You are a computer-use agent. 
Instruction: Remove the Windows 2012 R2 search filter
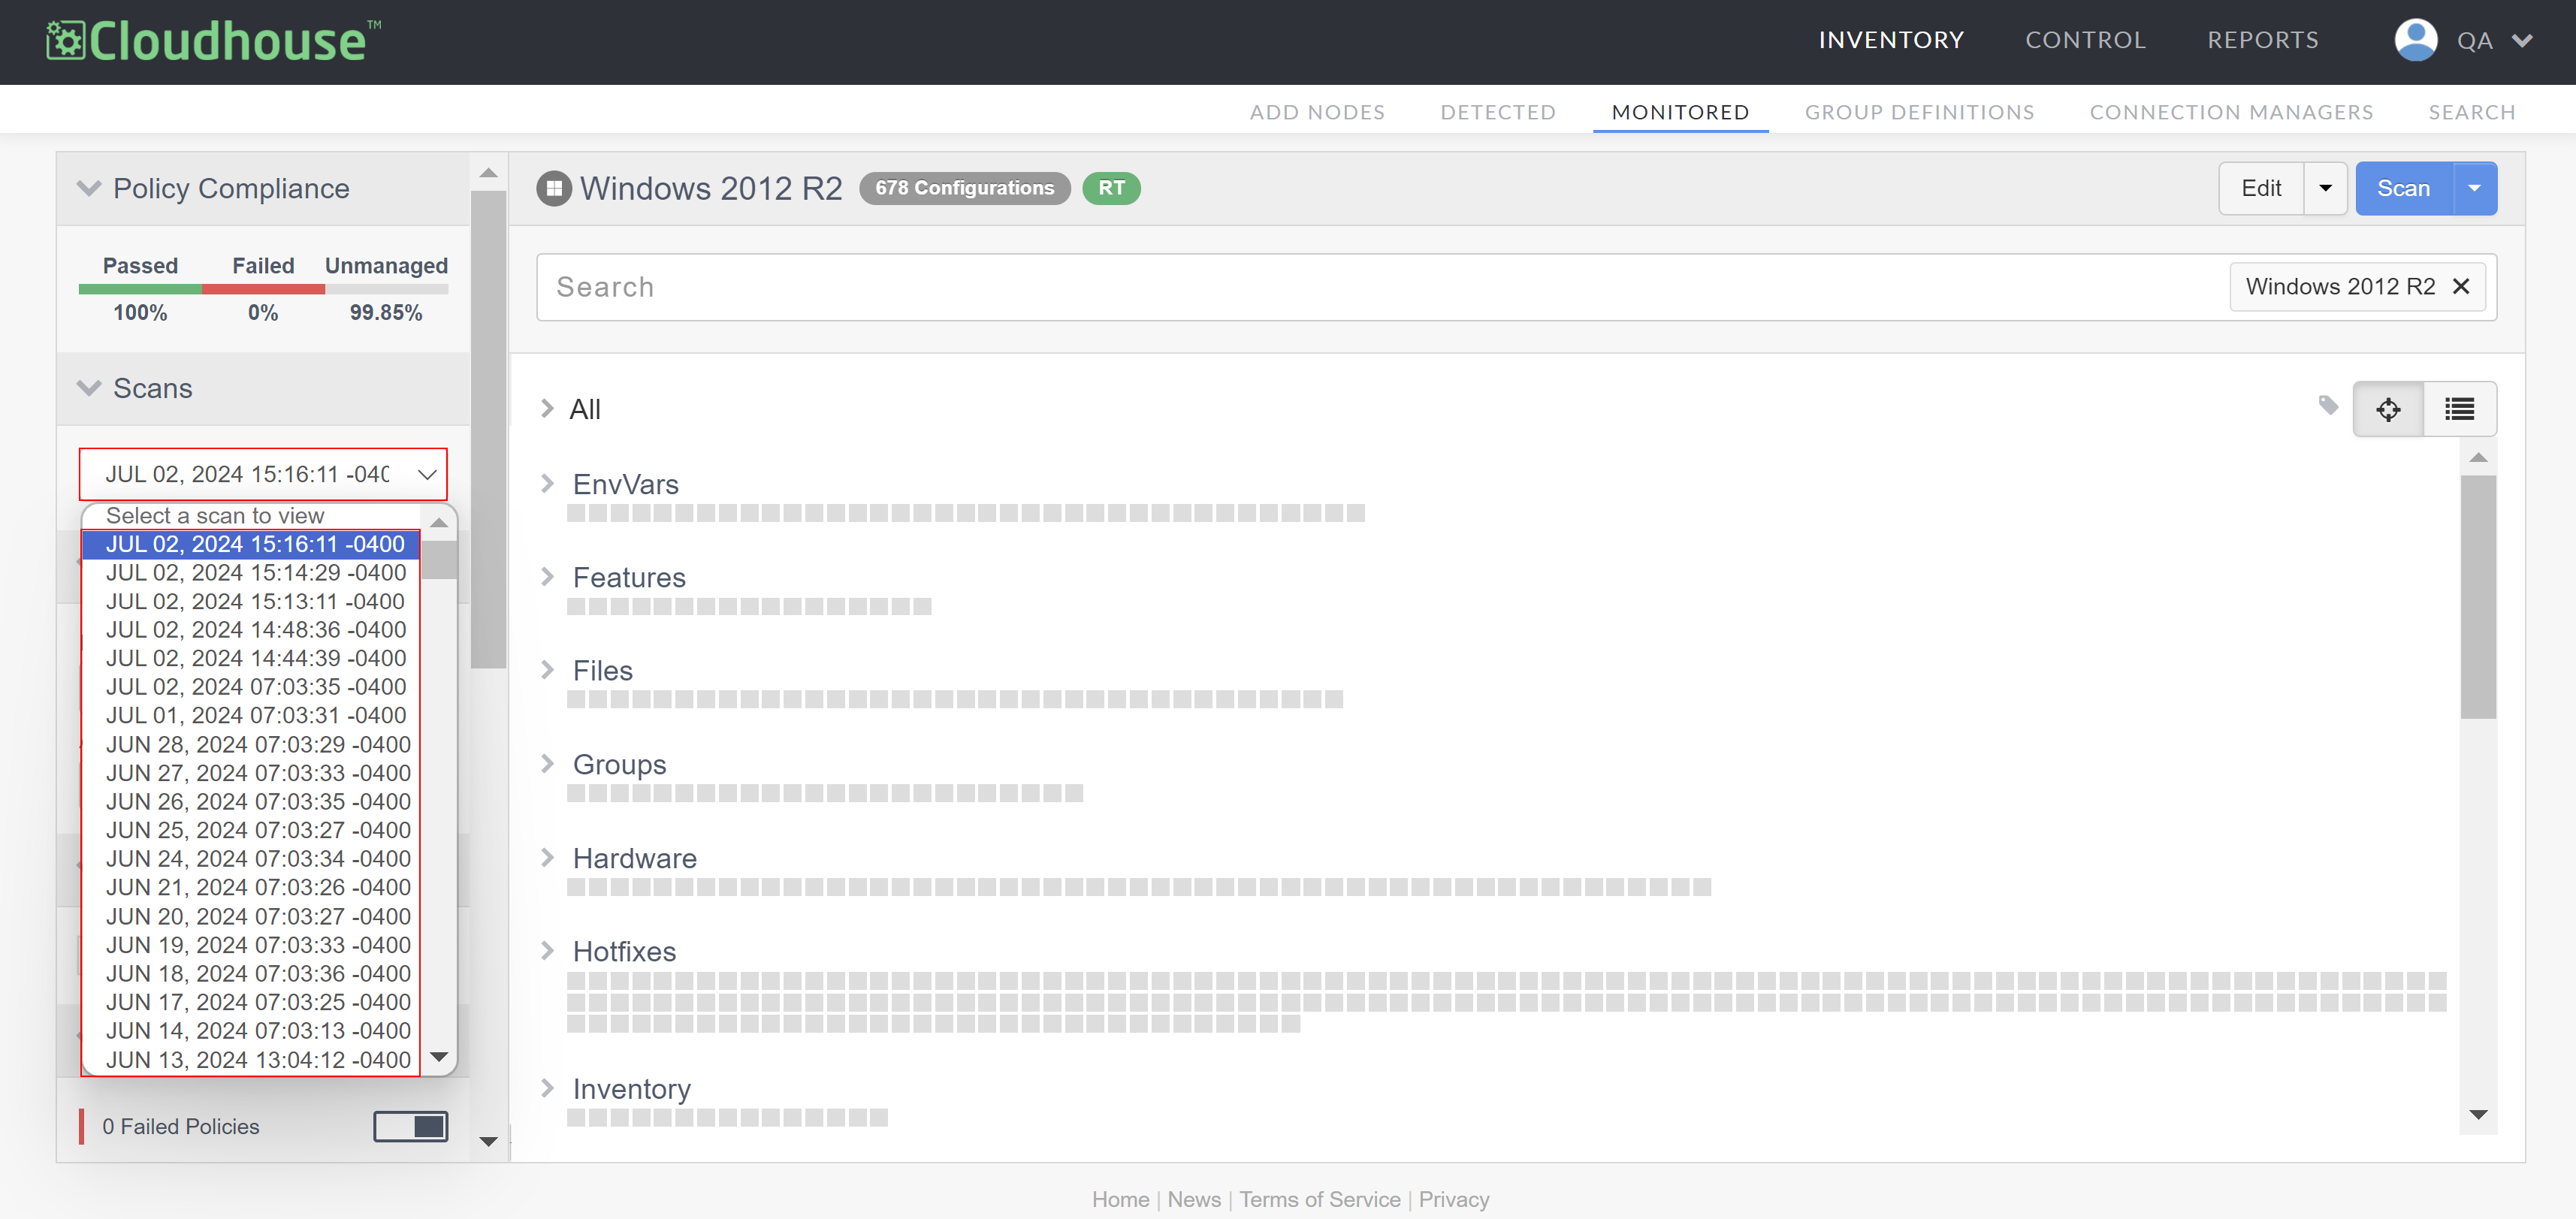2461,287
